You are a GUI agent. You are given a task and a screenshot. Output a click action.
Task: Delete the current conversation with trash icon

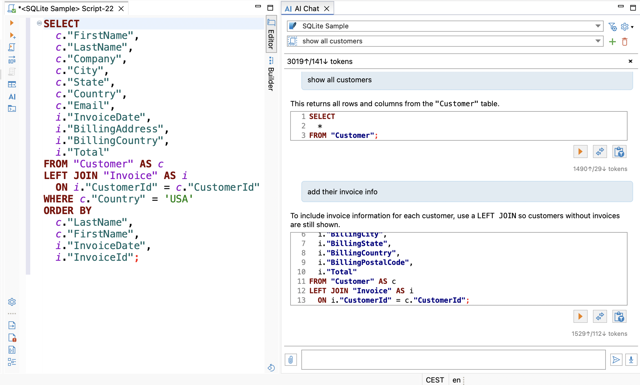[624, 42]
